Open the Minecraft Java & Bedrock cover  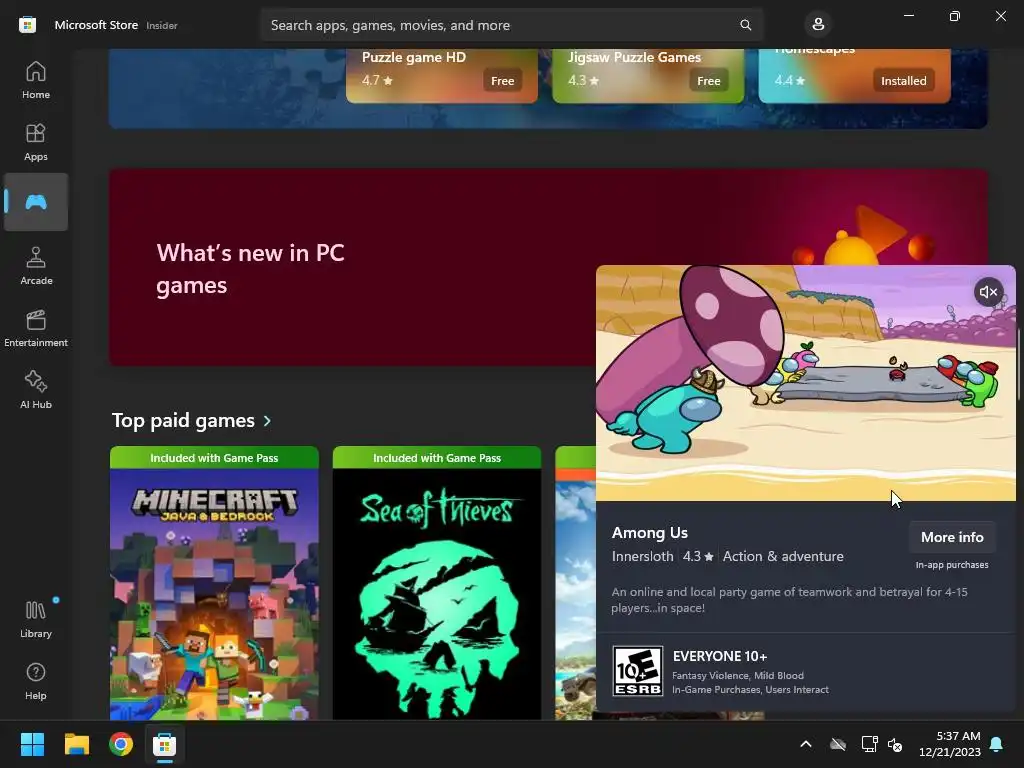pos(214,594)
